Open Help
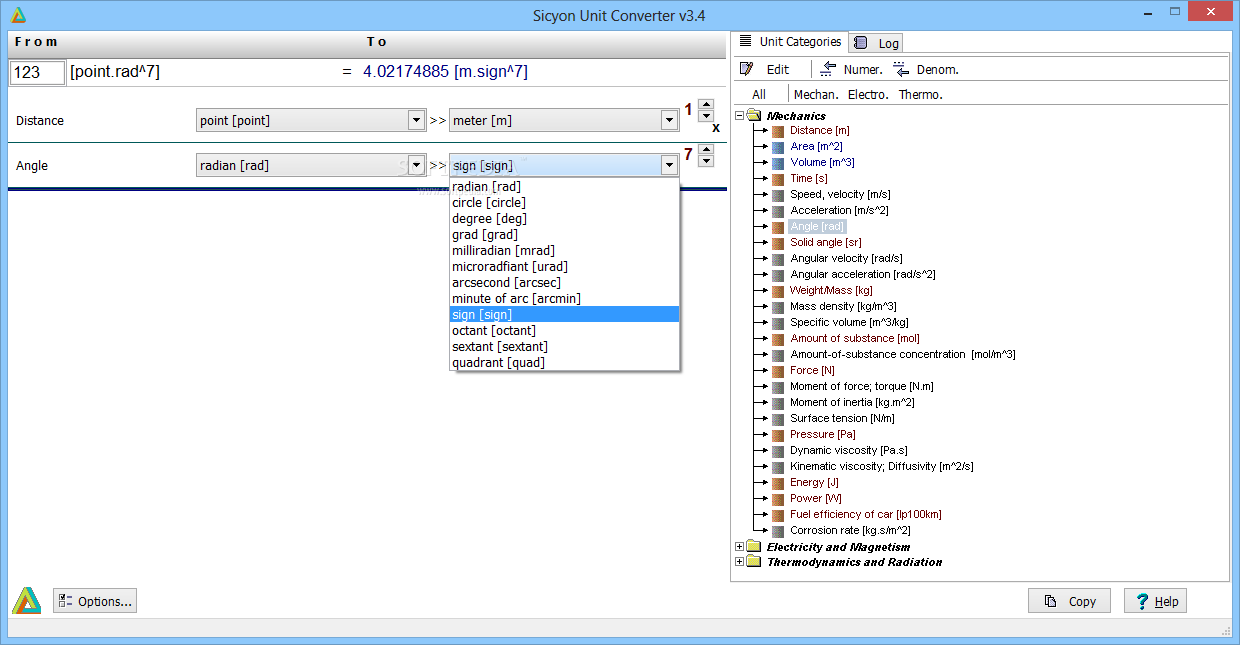Viewport: 1240px width, 645px height. coord(1155,601)
